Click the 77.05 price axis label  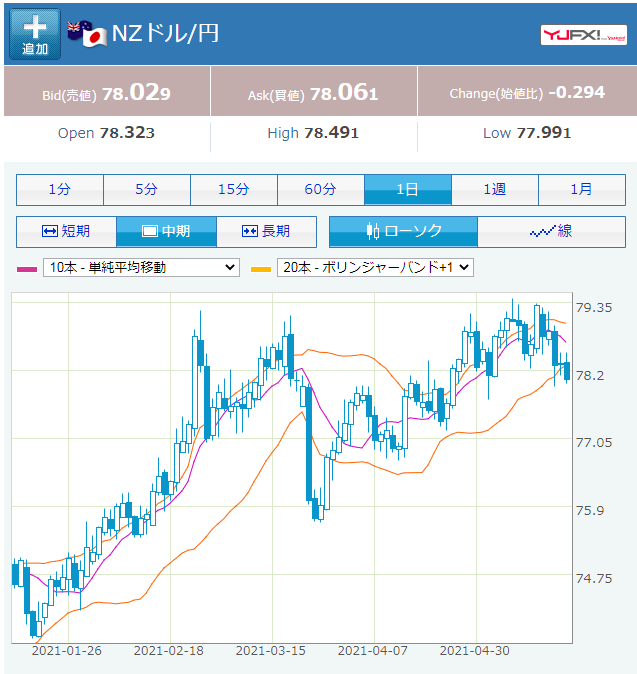coord(594,443)
